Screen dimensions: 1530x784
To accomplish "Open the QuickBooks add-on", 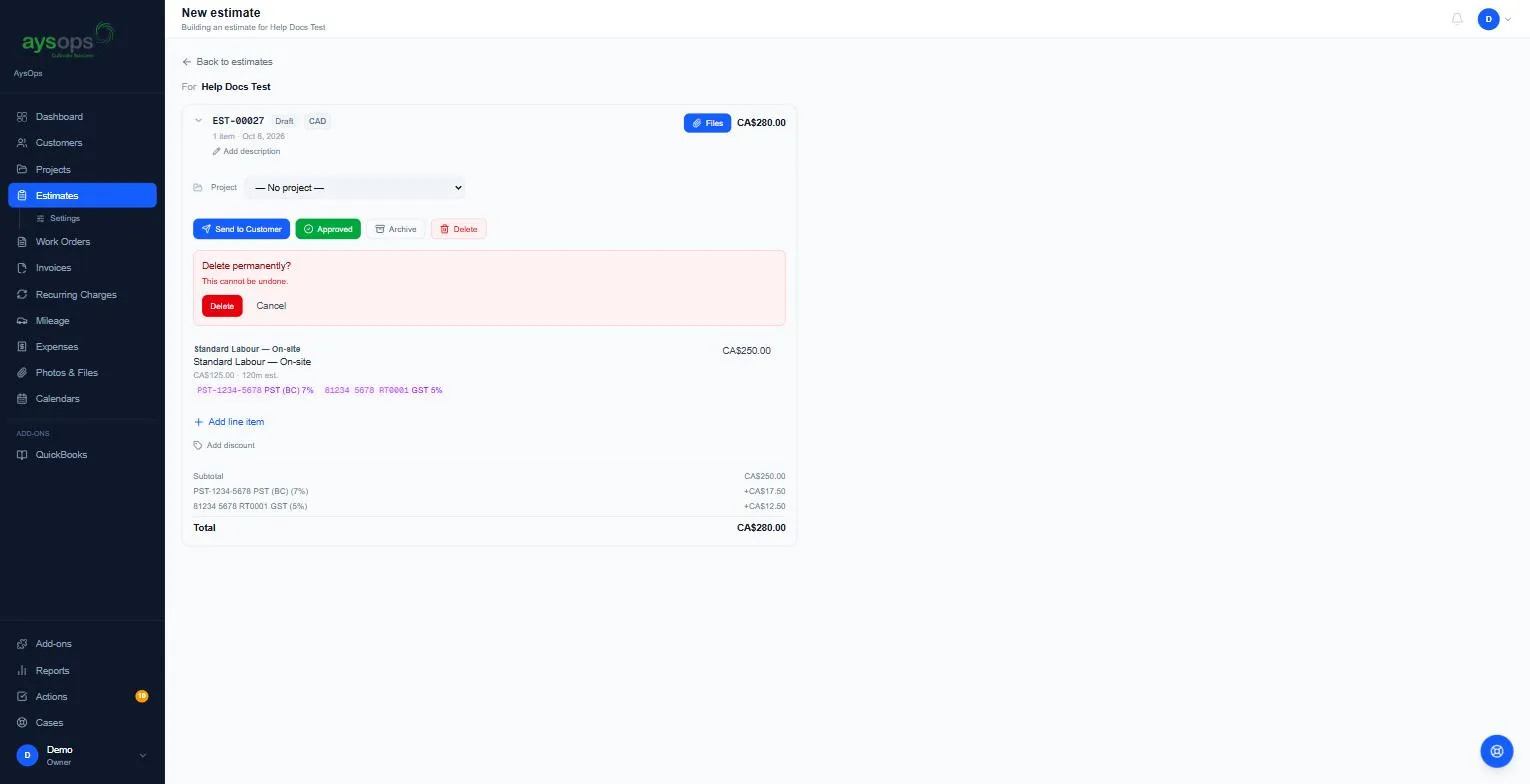I will (82, 455).
